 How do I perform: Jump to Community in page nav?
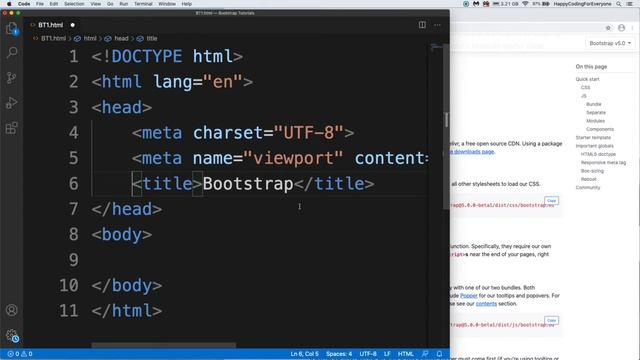click(588, 187)
